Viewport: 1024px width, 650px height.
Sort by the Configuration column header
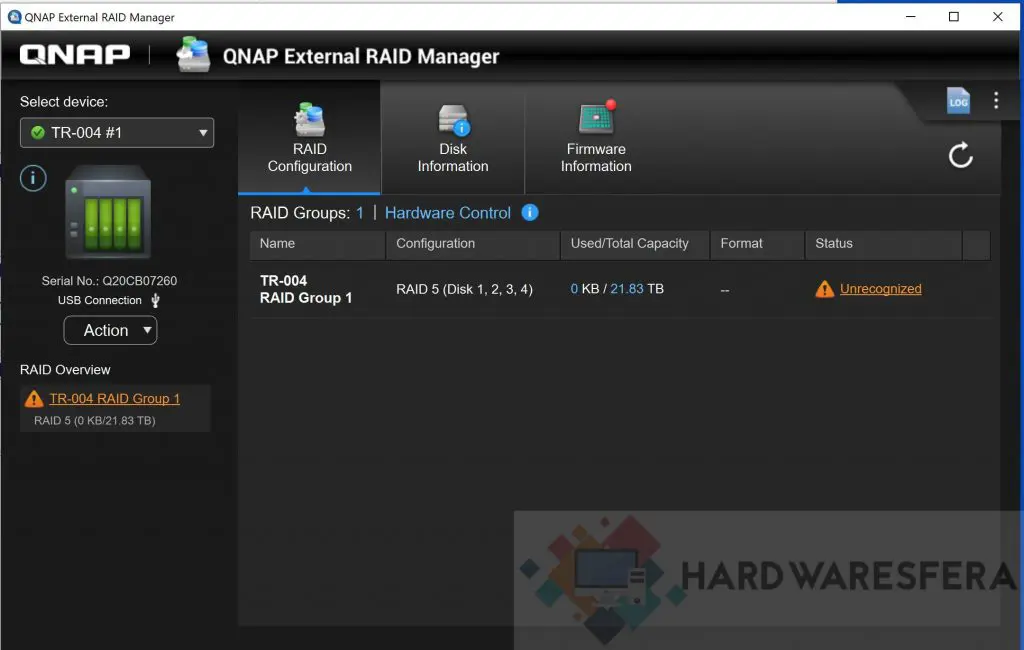point(473,244)
